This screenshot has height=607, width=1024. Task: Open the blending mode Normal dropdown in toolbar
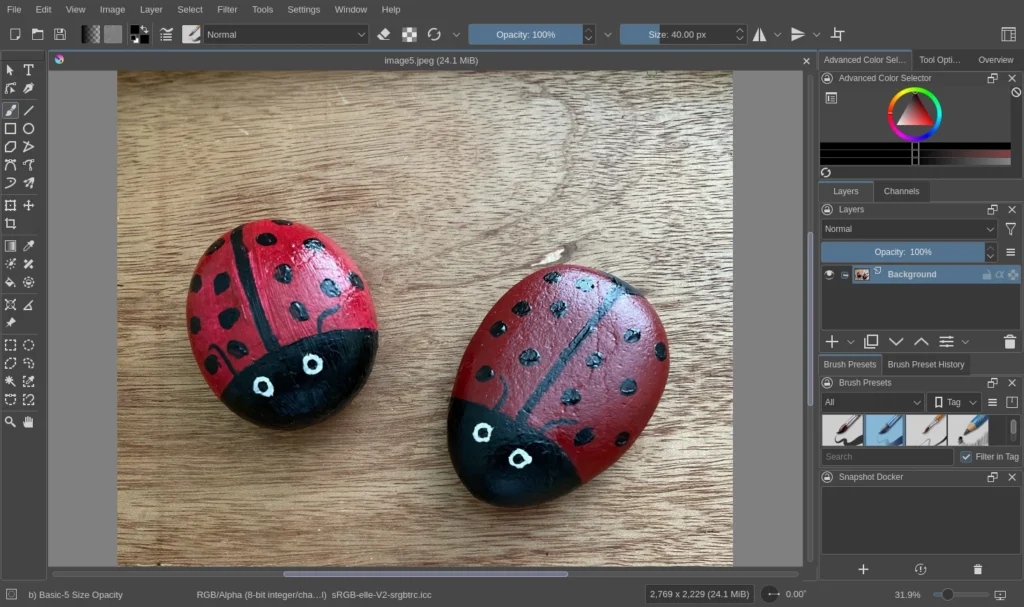[285, 35]
